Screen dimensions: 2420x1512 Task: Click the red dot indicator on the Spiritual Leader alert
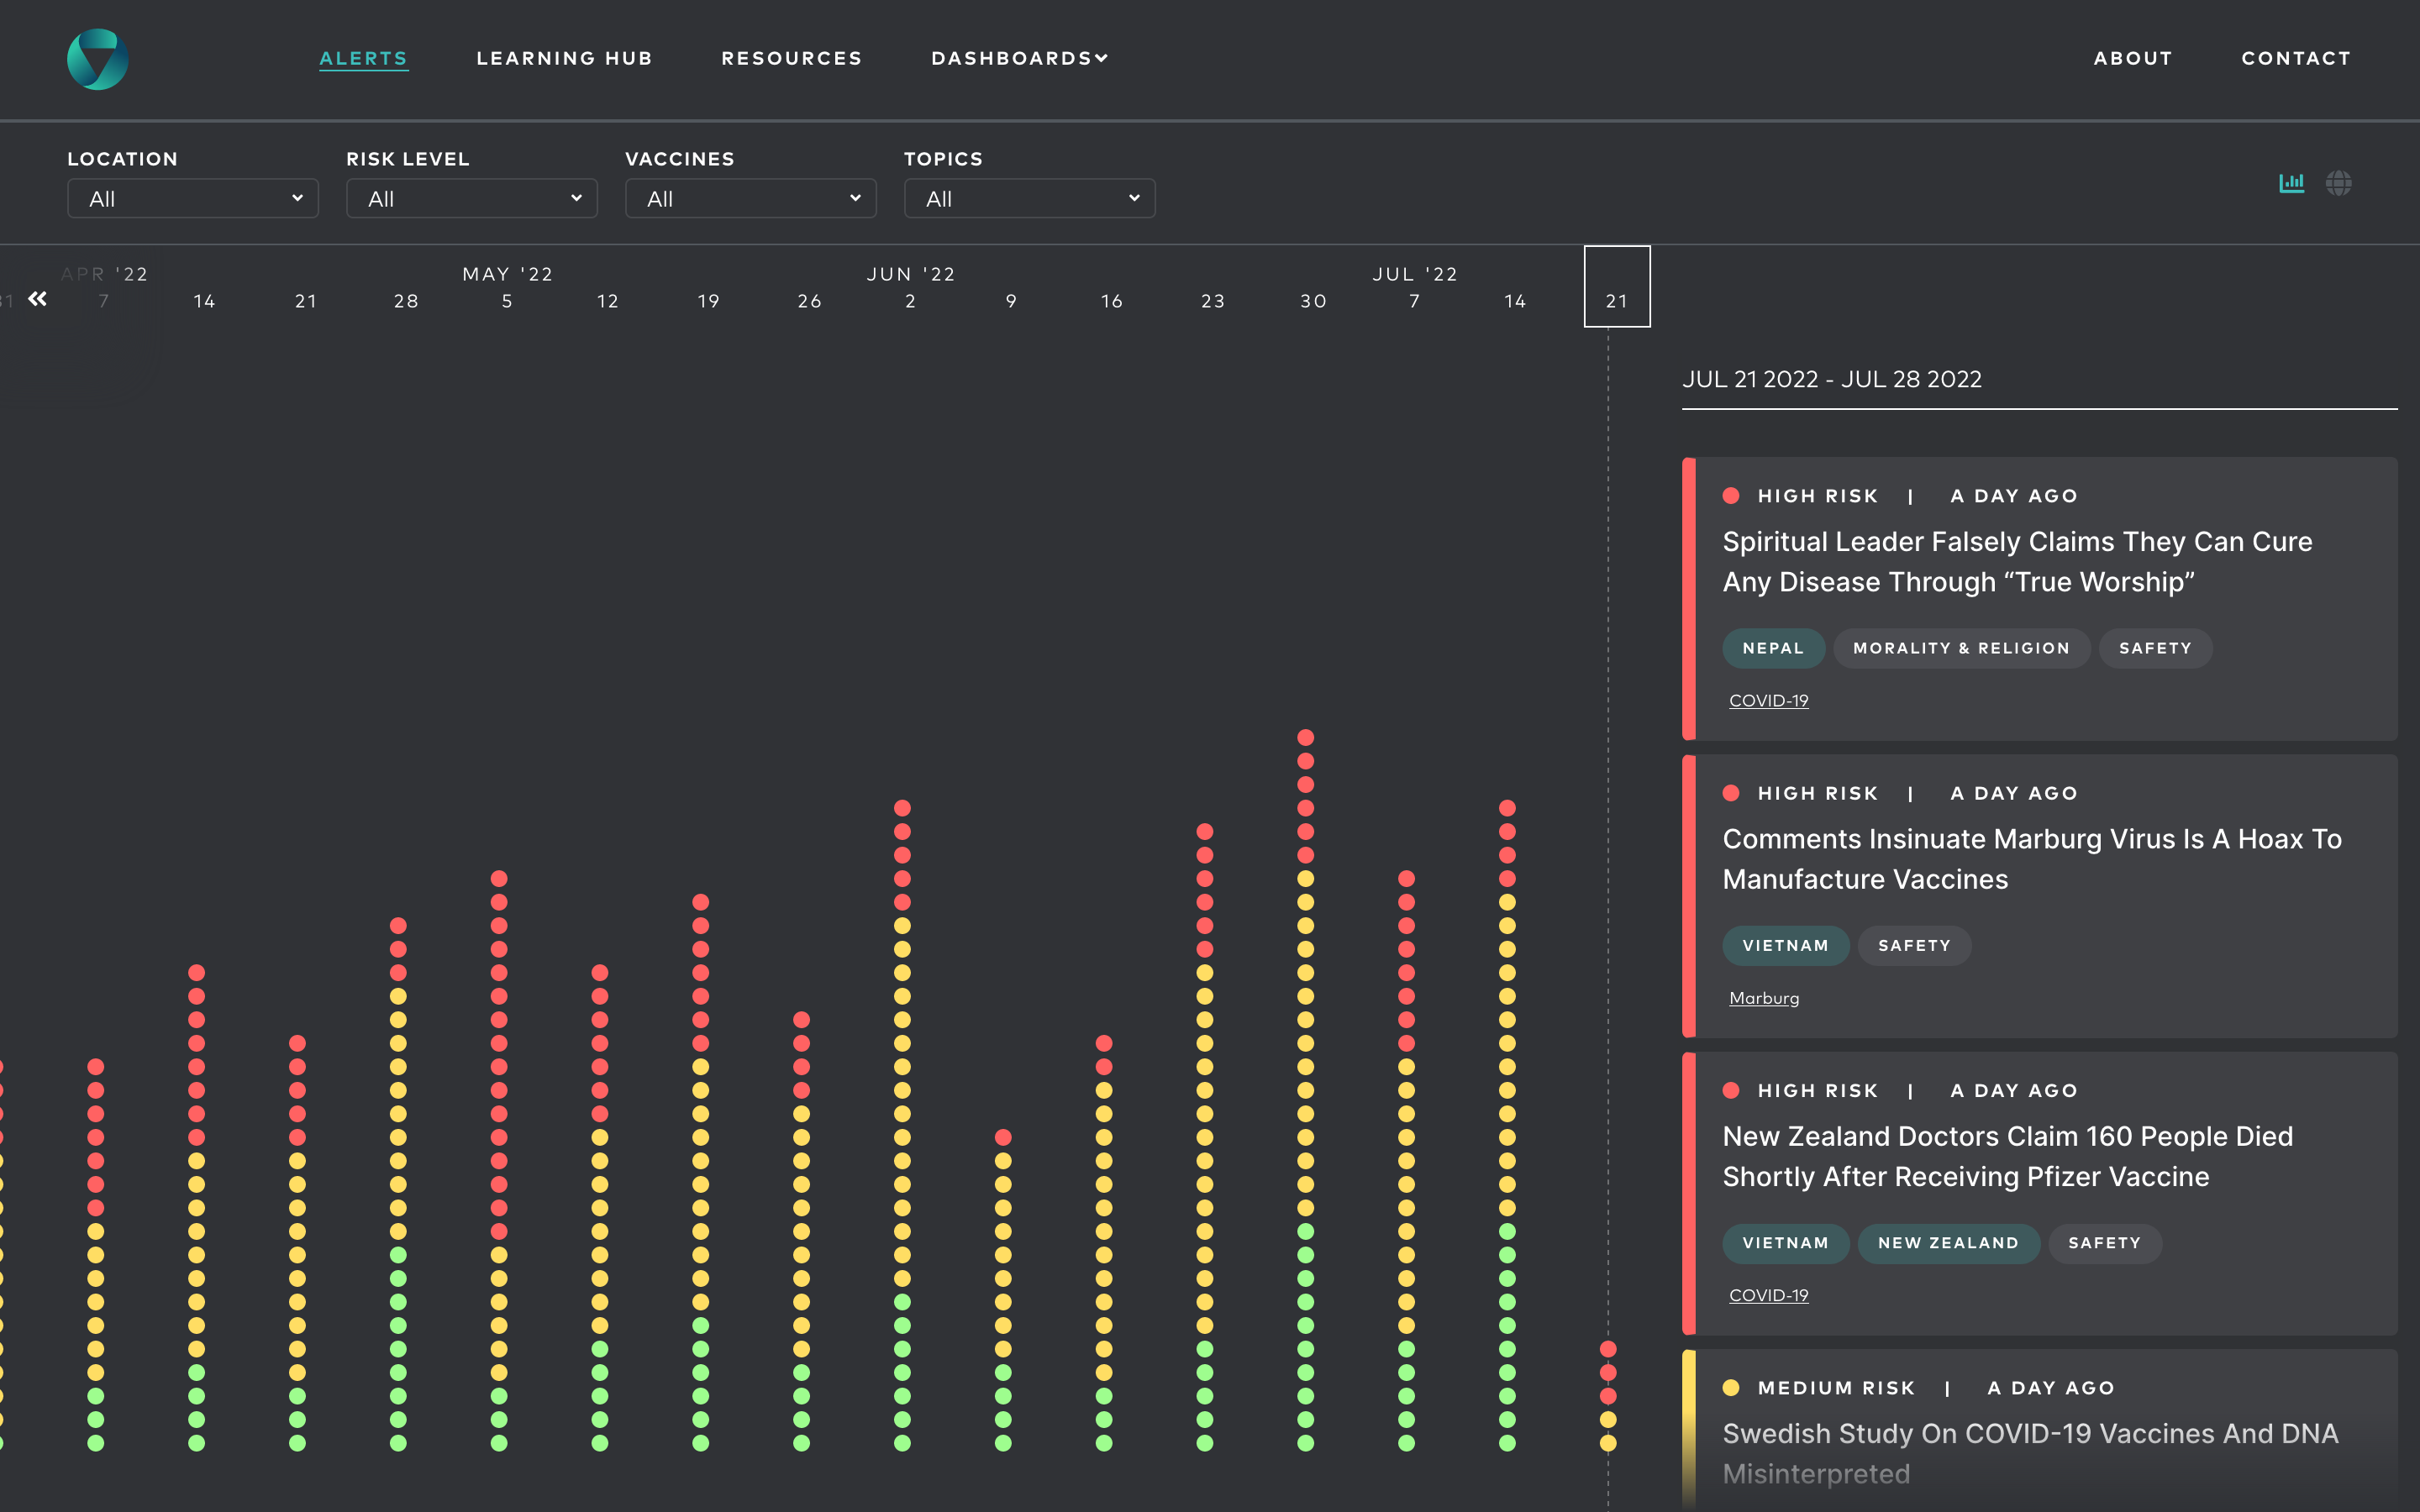point(1732,495)
